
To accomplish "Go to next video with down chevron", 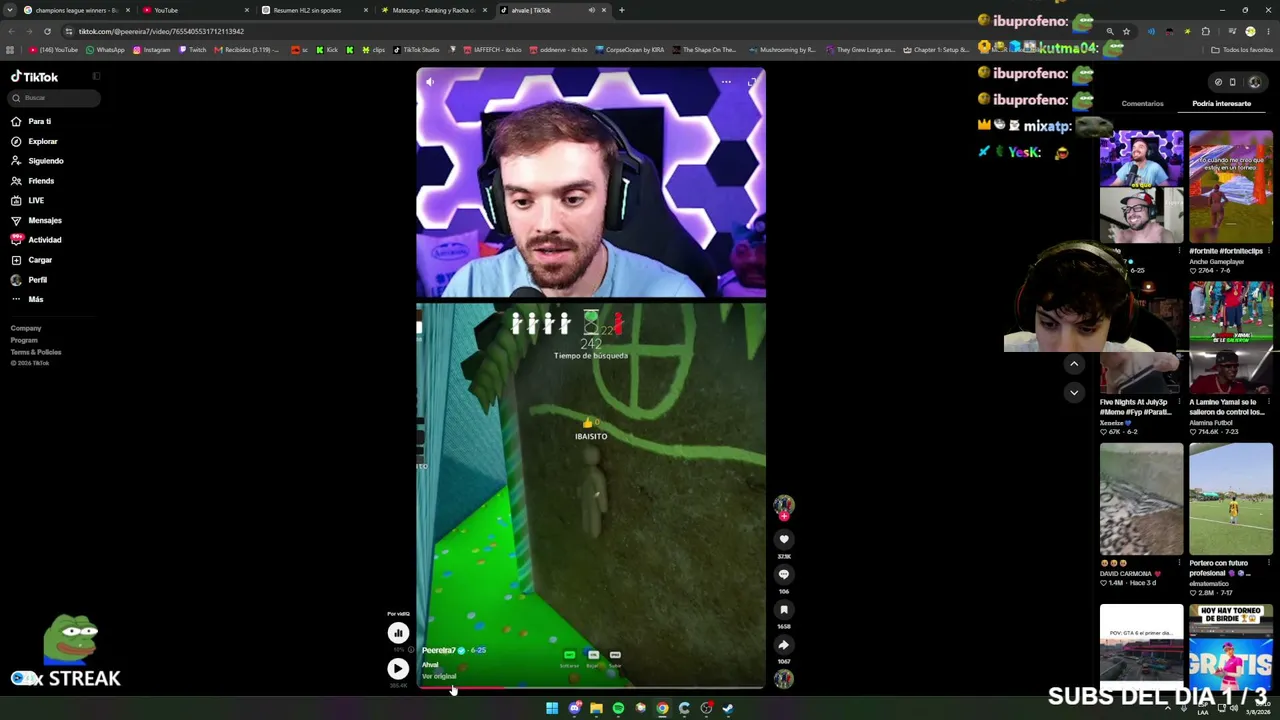I will click(1074, 392).
